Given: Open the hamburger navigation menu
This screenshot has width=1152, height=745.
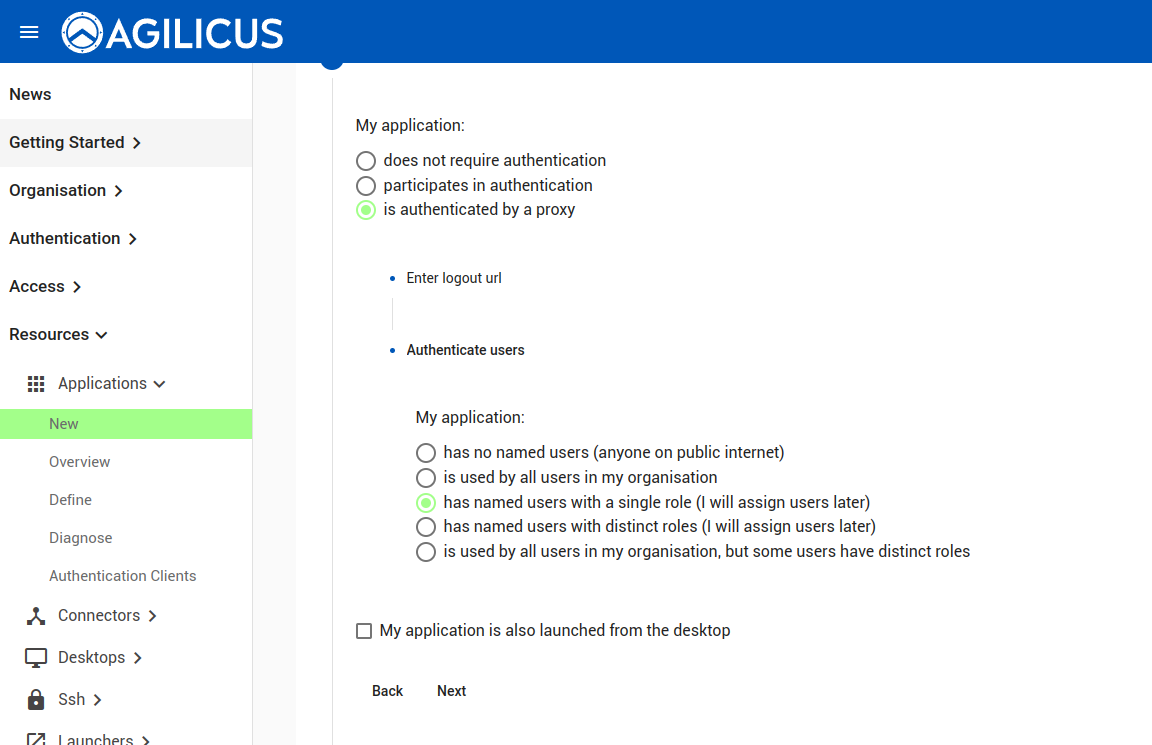Looking at the screenshot, I should tap(29, 32).
